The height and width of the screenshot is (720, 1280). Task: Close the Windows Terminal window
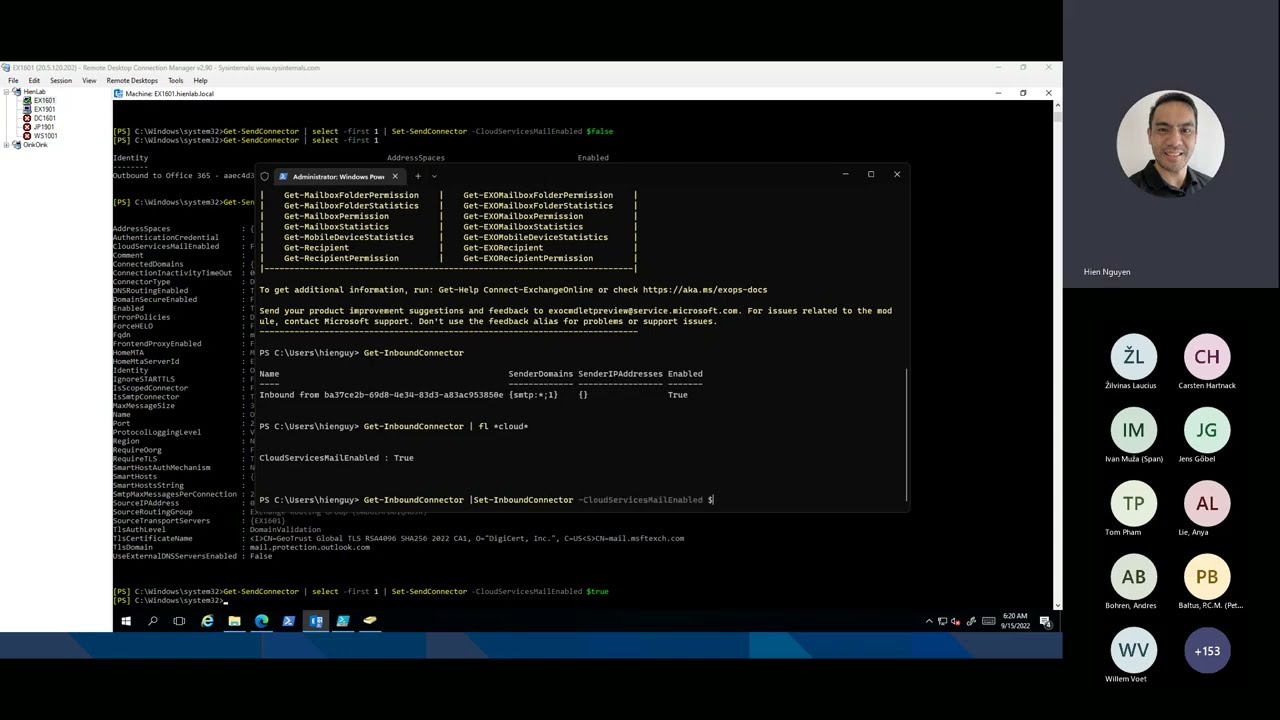[x=897, y=175]
